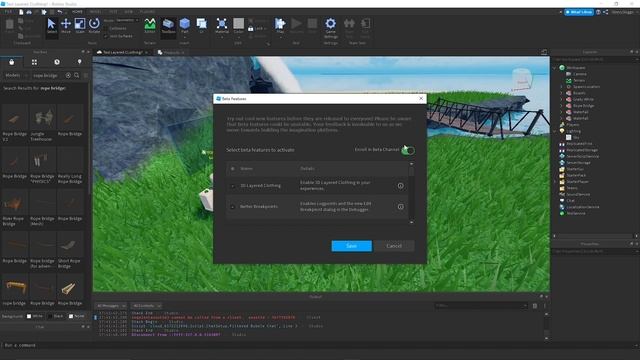Click the Stop playback button

[x=312, y=26]
